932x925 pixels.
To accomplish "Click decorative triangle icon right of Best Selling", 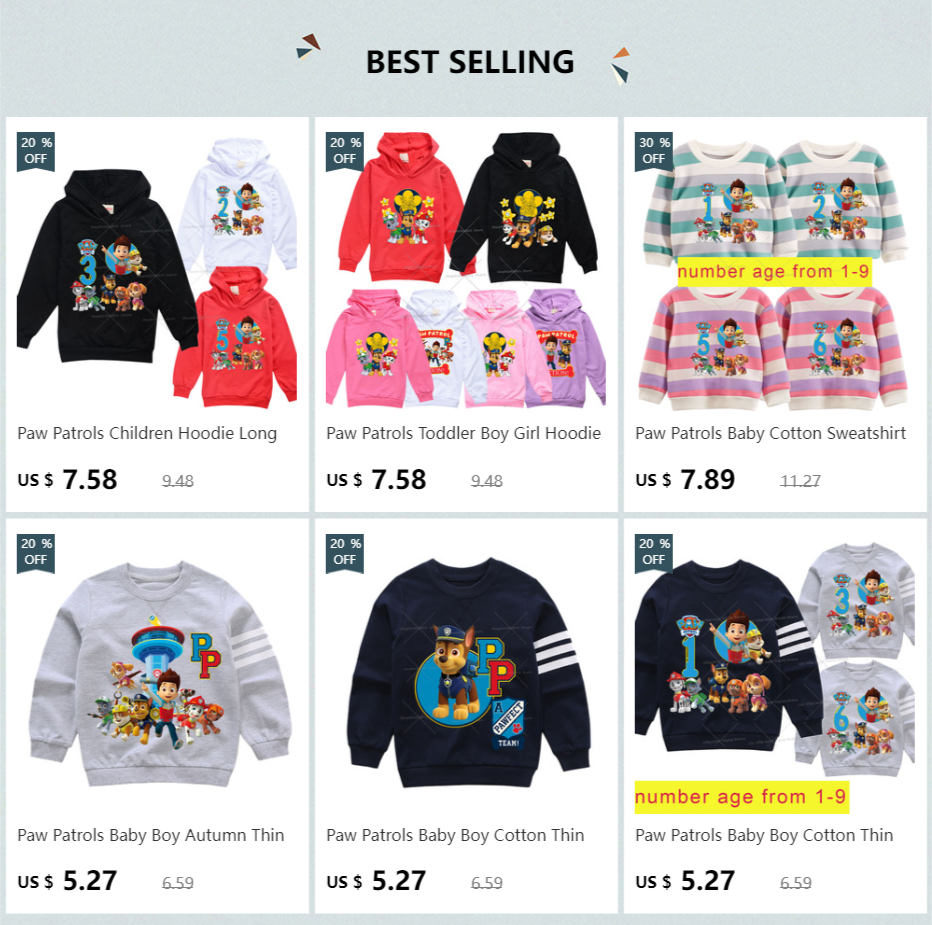I will coord(621,65).
